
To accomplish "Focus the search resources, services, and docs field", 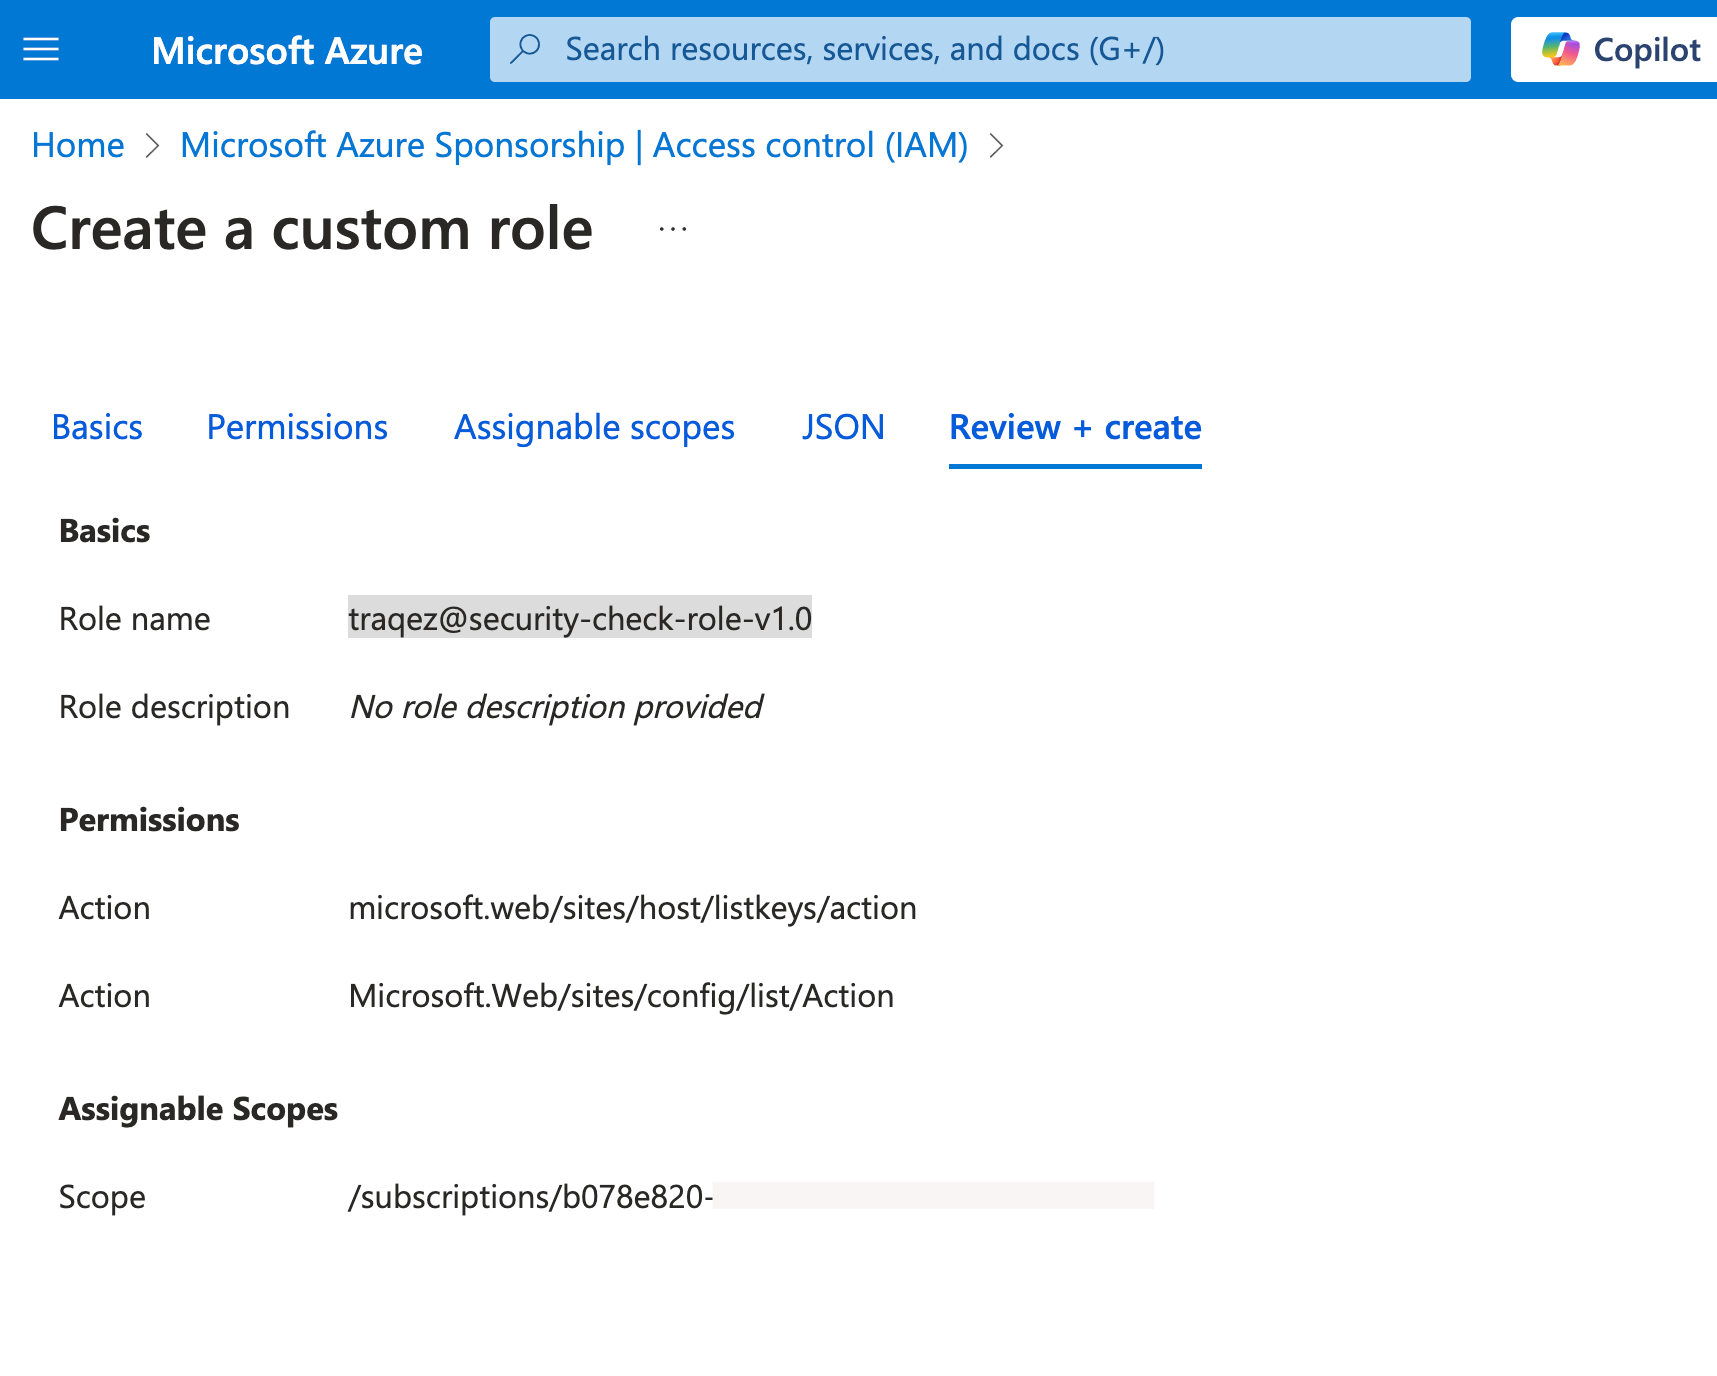I will [980, 49].
